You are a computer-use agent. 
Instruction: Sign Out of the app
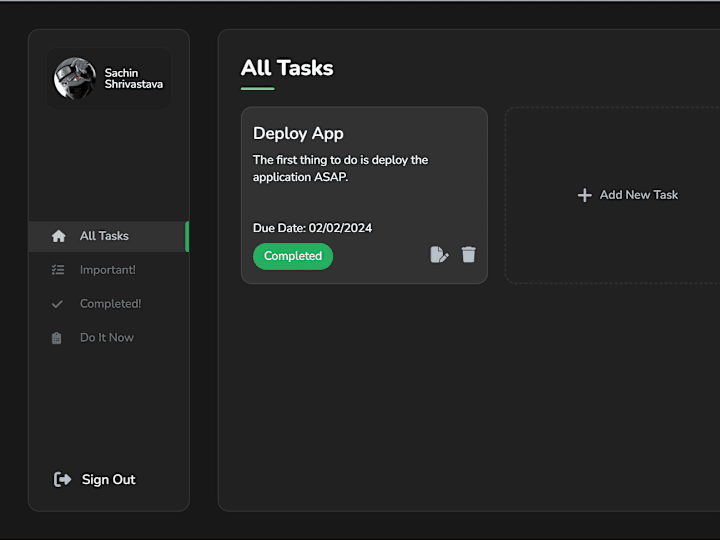(x=95, y=479)
